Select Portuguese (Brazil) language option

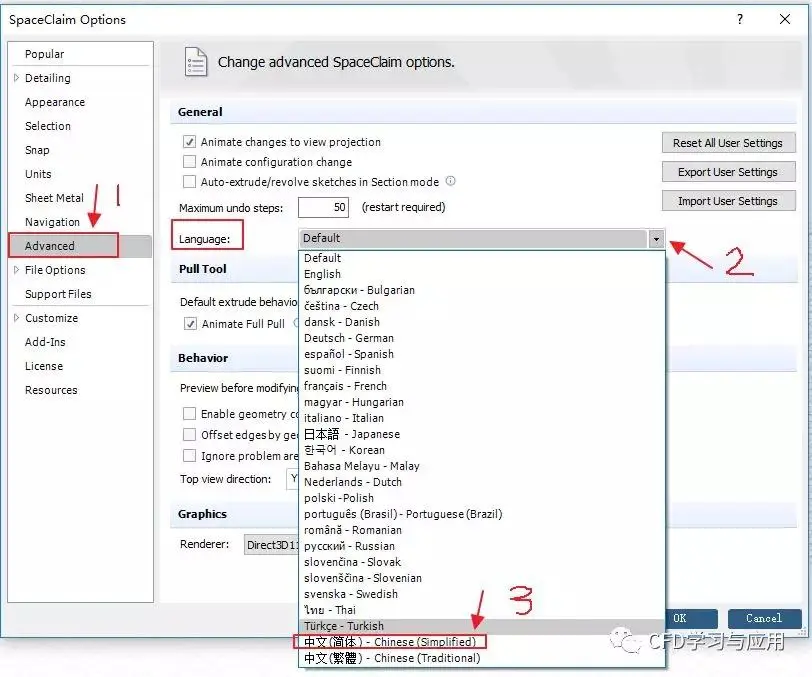click(482, 514)
